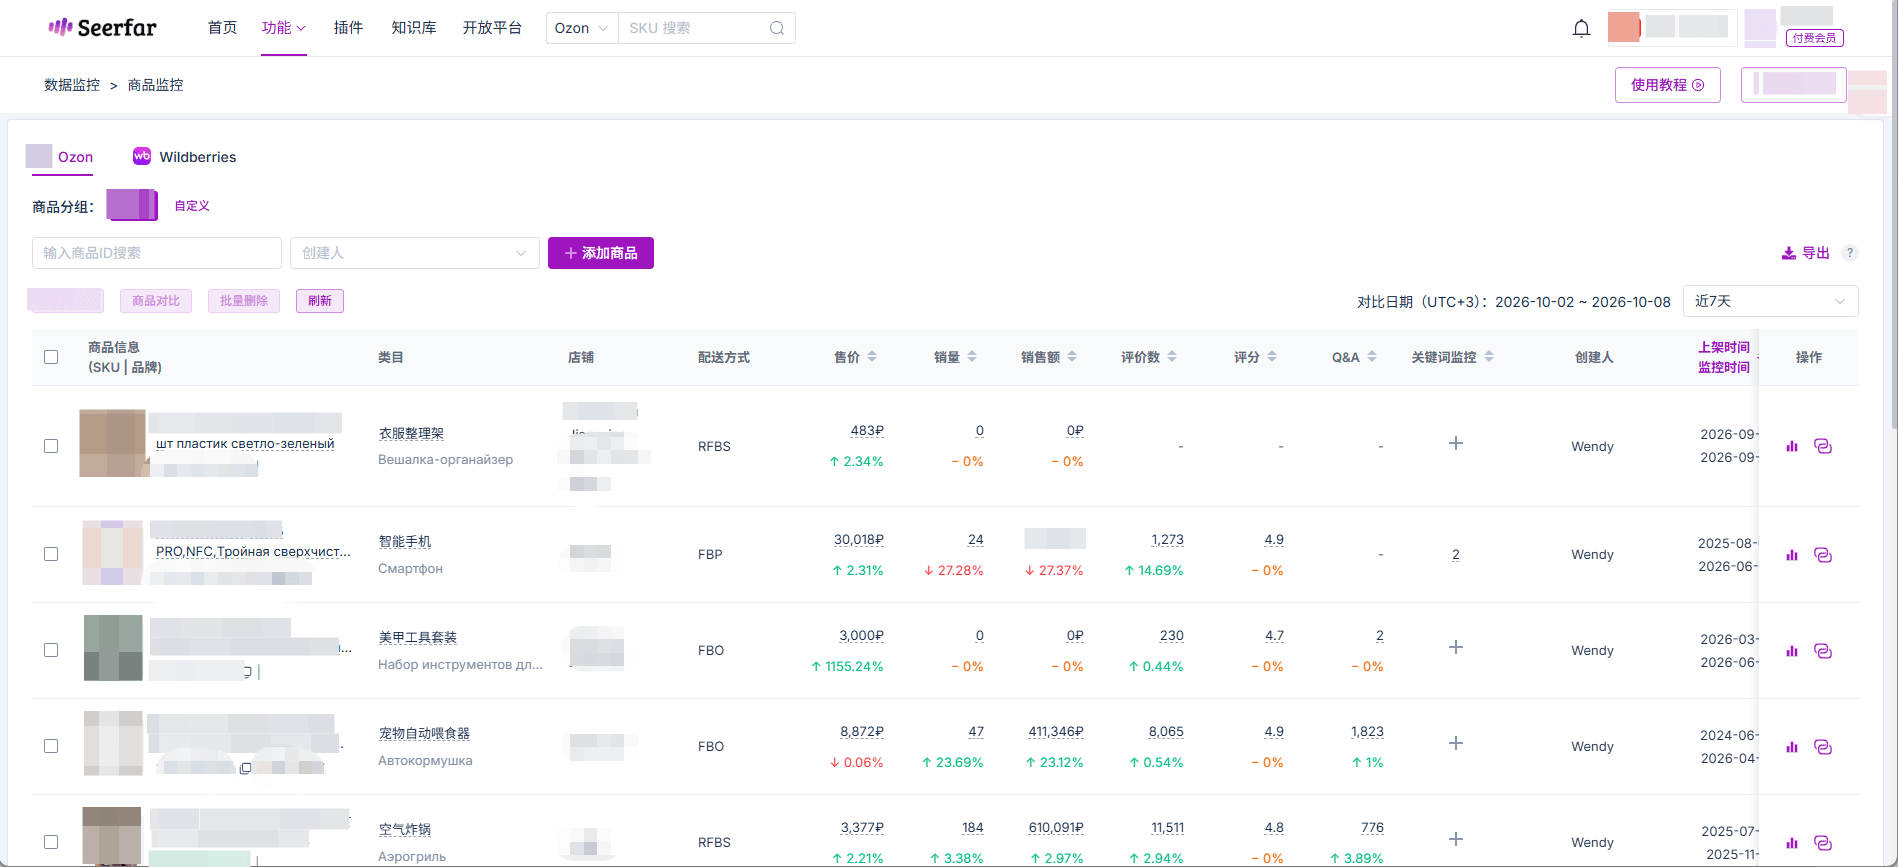Open the notifications bell
The image size is (1898, 867).
(x=1581, y=28)
